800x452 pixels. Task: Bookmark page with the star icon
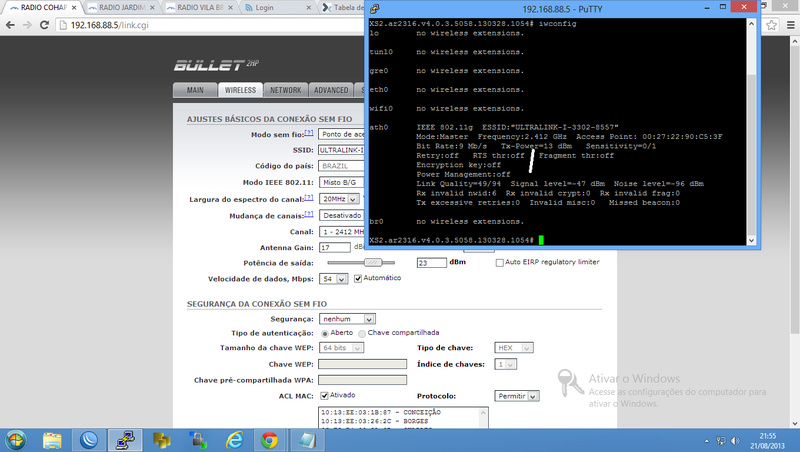coord(771,24)
